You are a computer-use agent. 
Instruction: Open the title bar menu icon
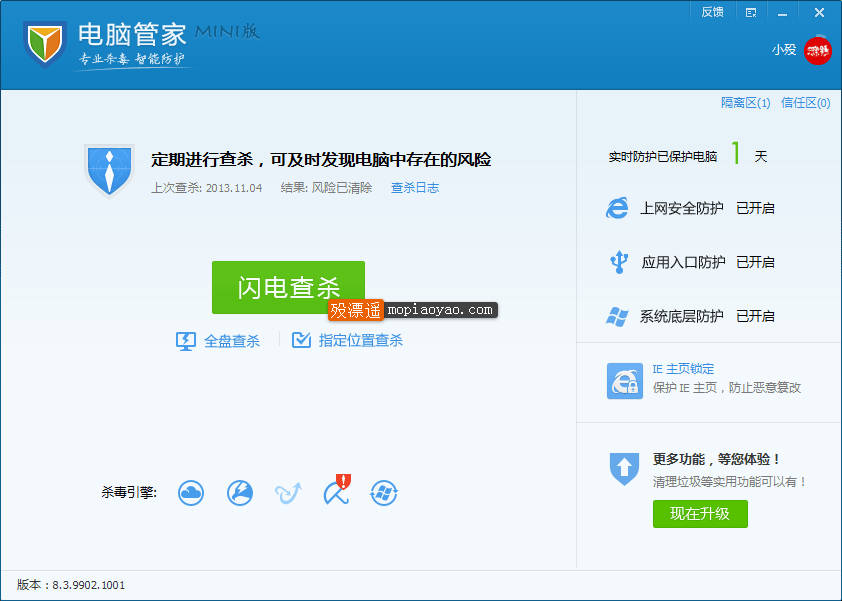751,12
